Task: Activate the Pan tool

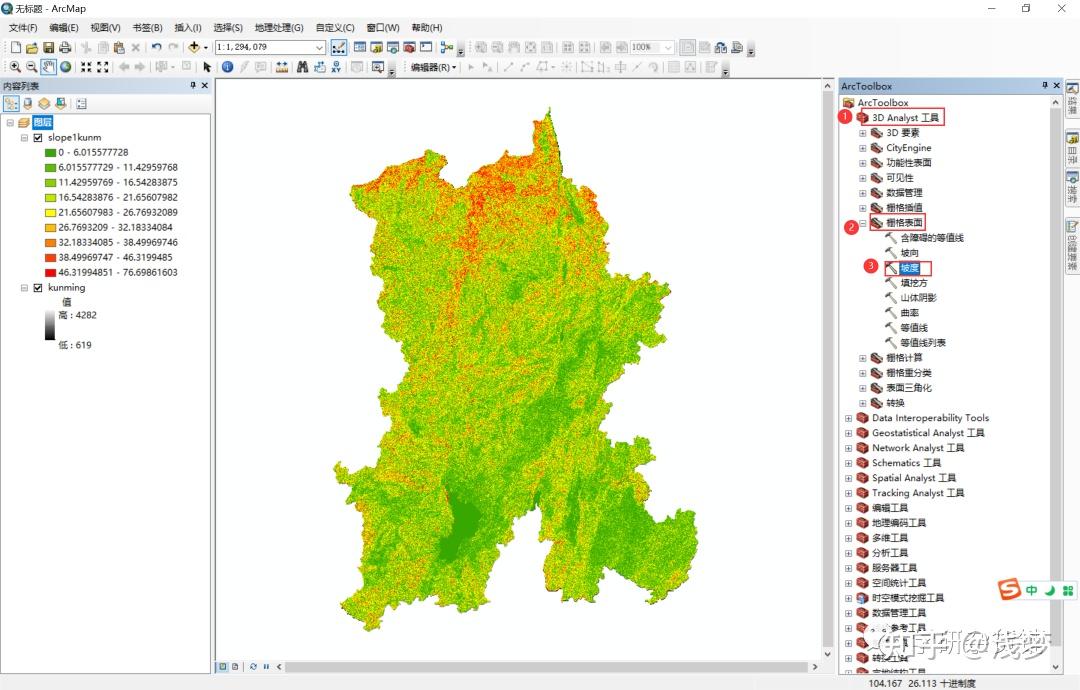Action: pyautogui.click(x=47, y=67)
